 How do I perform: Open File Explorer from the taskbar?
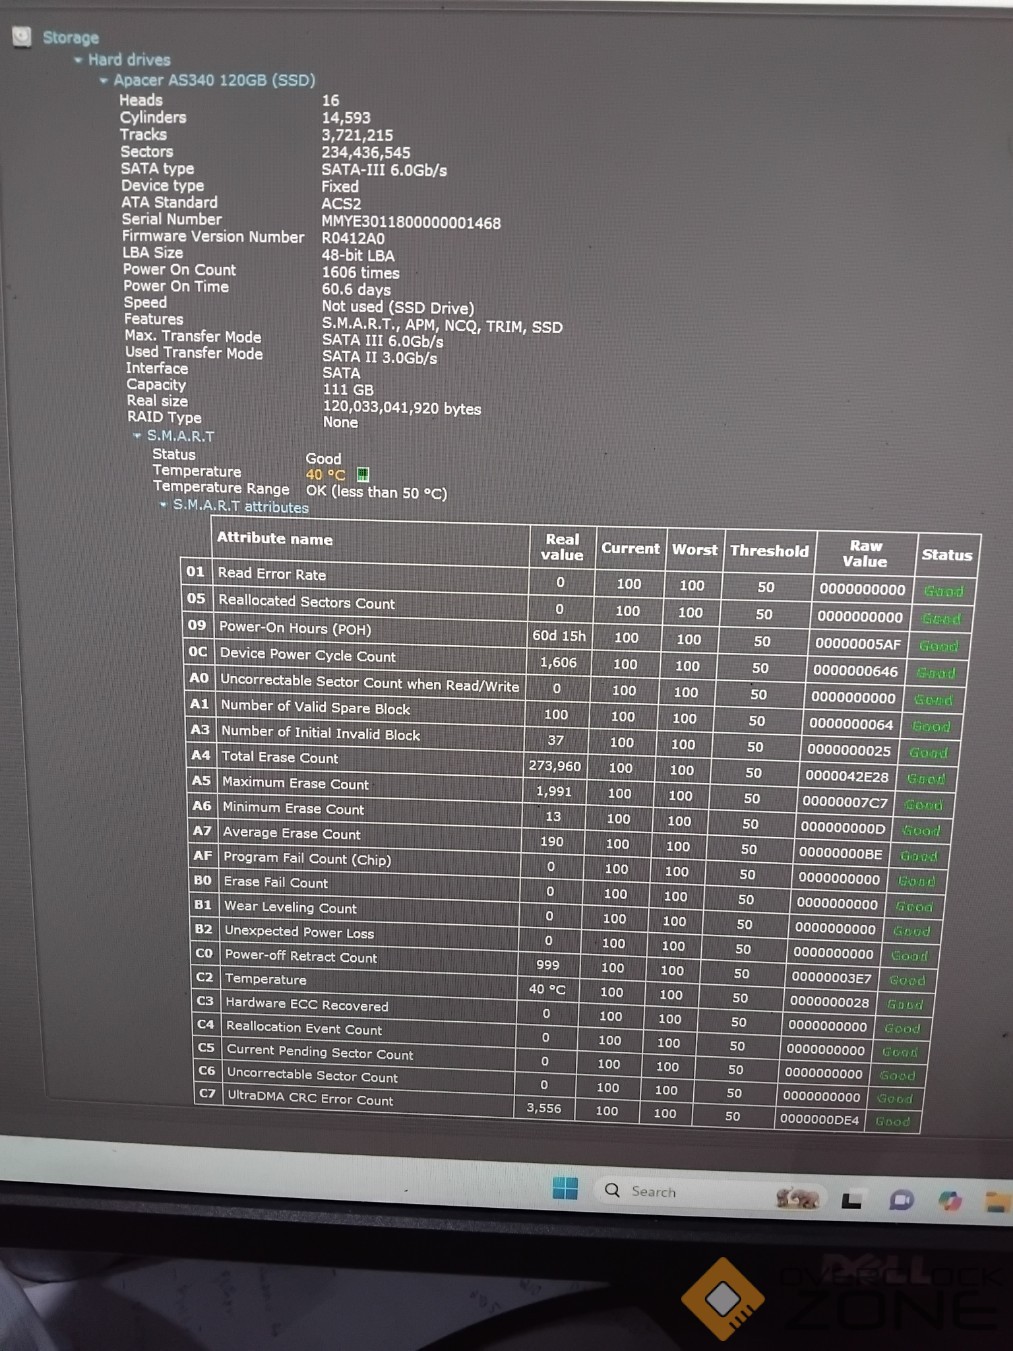997,1201
